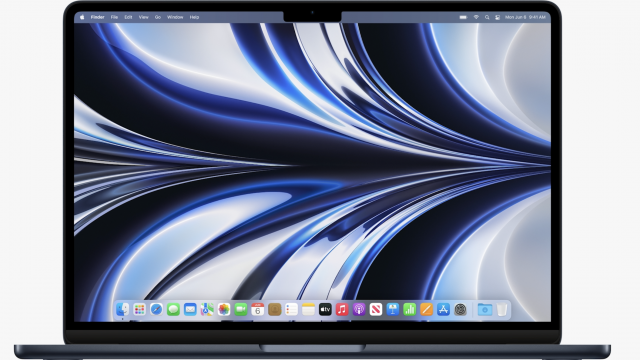This screenshot has height=360, width=640.
Task: Launch the Photos app
Action: tap(224, 309)
